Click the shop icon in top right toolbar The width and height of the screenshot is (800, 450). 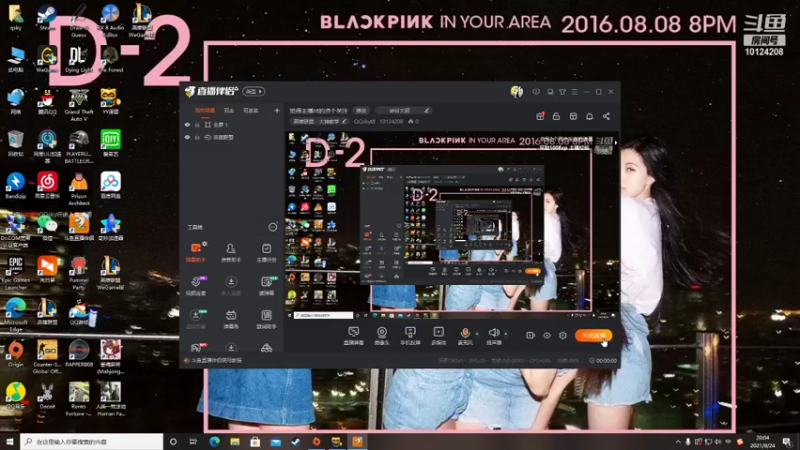point(573,116)
